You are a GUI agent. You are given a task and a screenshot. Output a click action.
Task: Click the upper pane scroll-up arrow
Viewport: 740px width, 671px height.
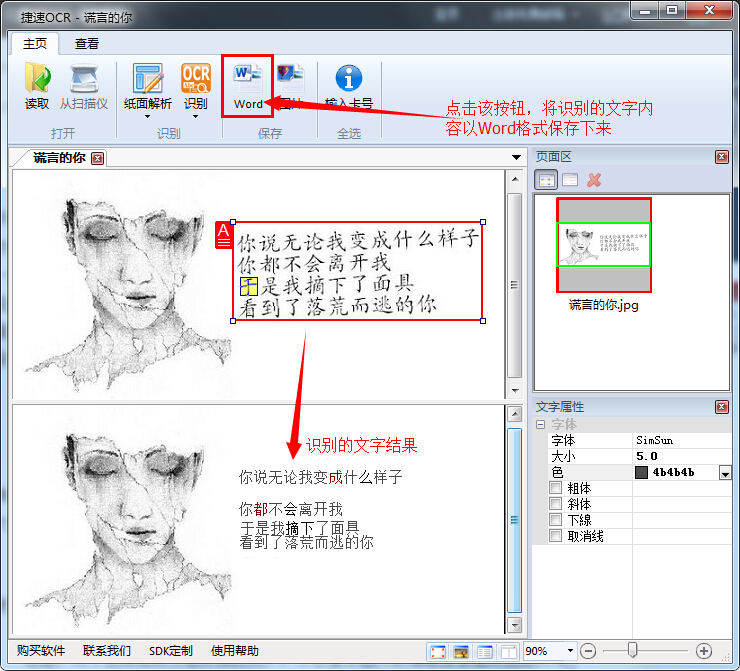tap(514, 179)
